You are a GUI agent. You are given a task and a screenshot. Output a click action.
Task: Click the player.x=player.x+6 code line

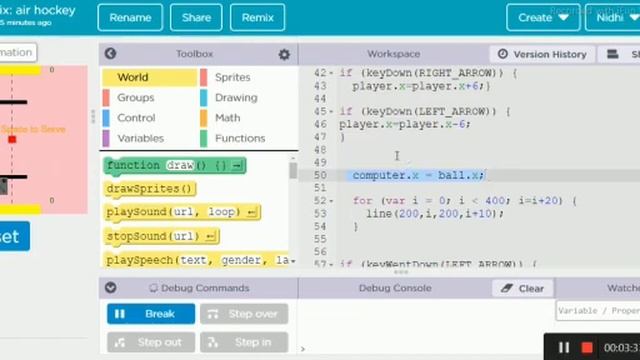pos(421,86)
